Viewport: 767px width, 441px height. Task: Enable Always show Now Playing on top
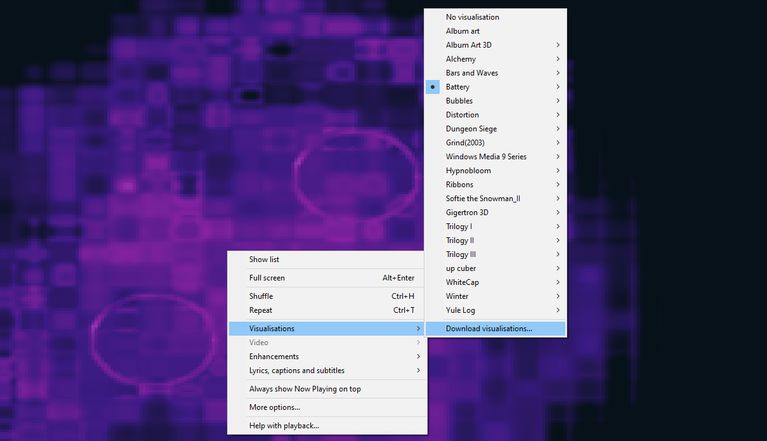coord(305,389)
